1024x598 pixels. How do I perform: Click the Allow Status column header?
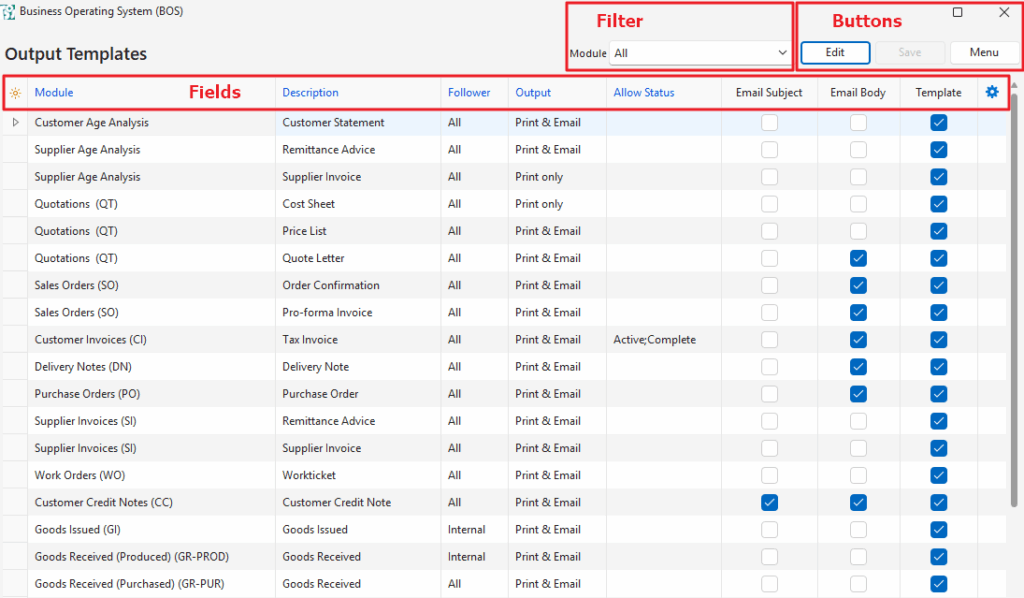click(644, 93)
